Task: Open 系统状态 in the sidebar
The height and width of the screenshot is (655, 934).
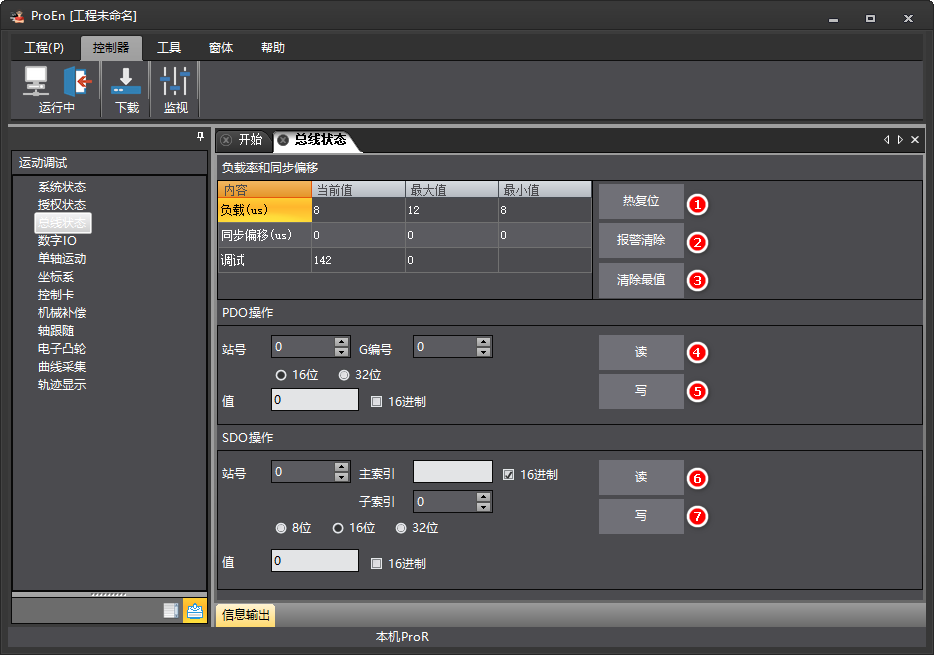Action: [x=62, y=187]
